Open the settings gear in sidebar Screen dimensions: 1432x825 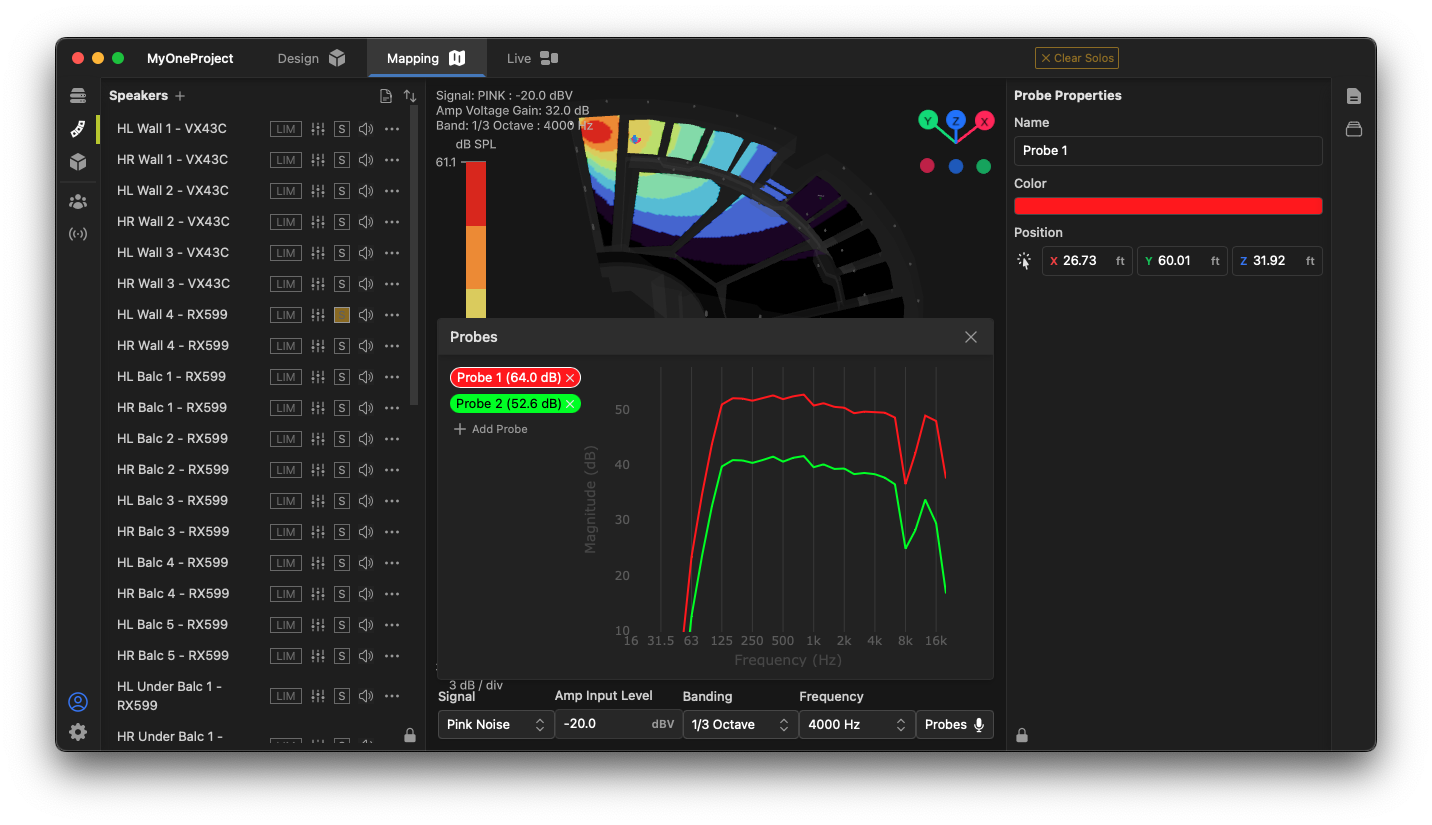tap(78, 732)
